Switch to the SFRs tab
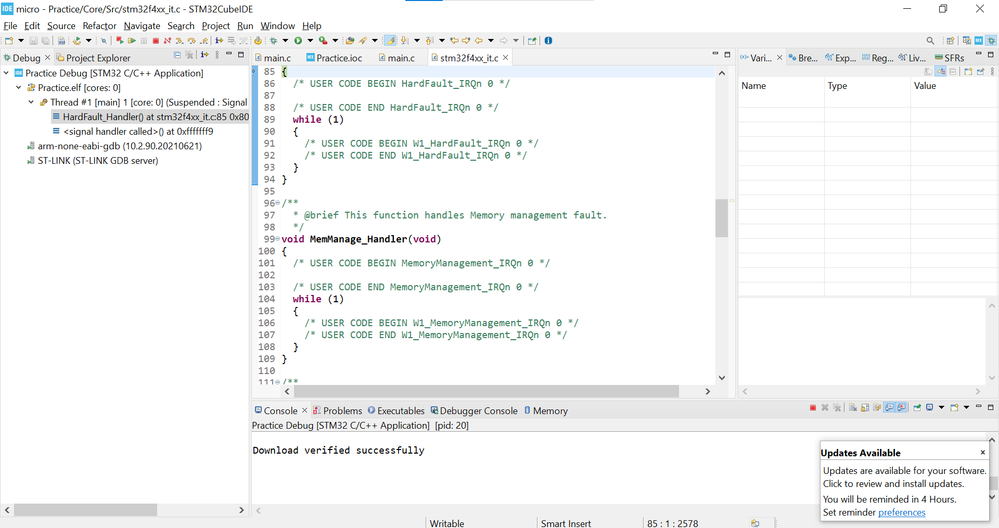The image size is (999, 528). [949, 57]
